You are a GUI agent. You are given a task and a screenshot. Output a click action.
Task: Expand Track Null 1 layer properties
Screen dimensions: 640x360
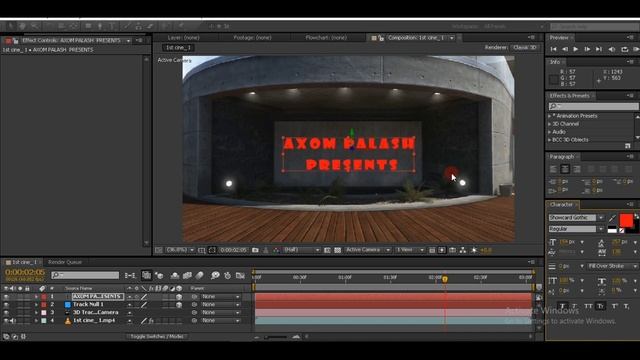(36, 304)
